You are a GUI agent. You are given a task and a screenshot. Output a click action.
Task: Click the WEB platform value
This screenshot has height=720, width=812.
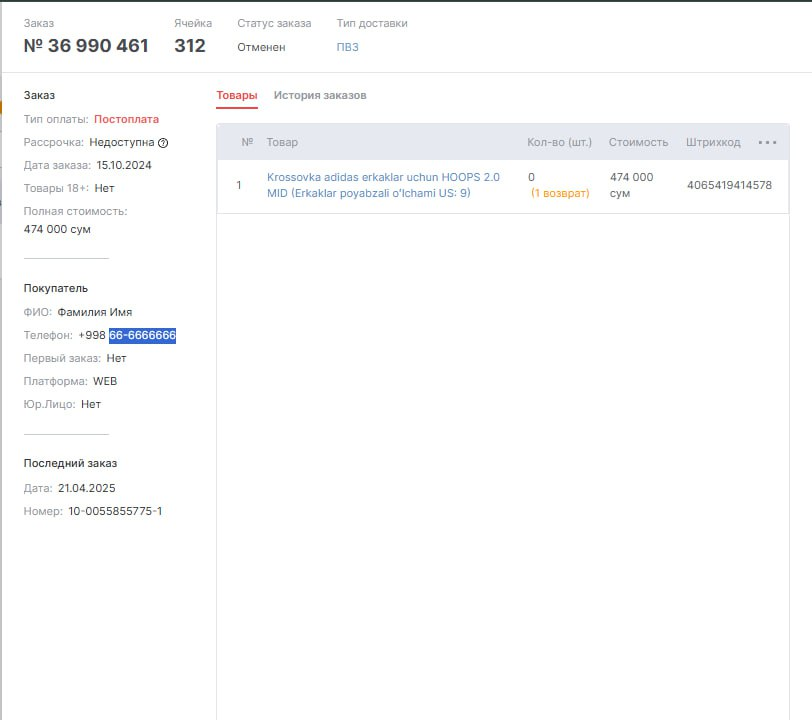tap(105, 381)
